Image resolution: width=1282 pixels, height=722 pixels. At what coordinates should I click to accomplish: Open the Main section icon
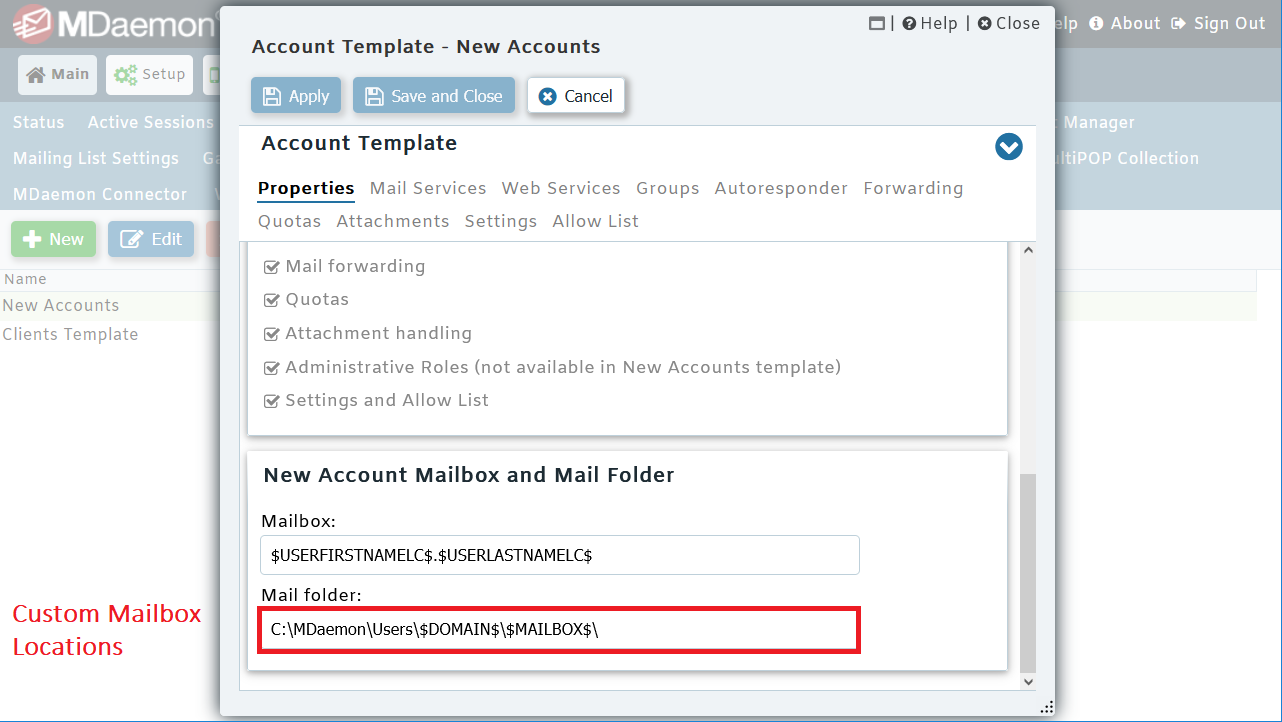pos(35,74)
